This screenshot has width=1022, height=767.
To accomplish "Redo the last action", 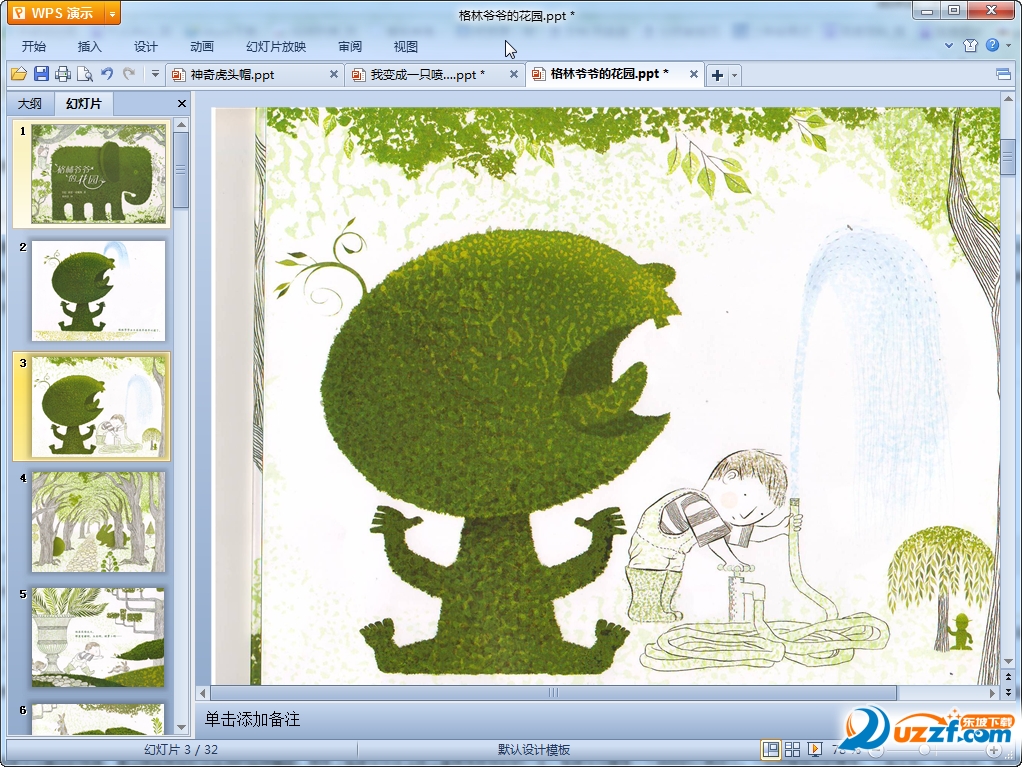I will coord(129,74).
